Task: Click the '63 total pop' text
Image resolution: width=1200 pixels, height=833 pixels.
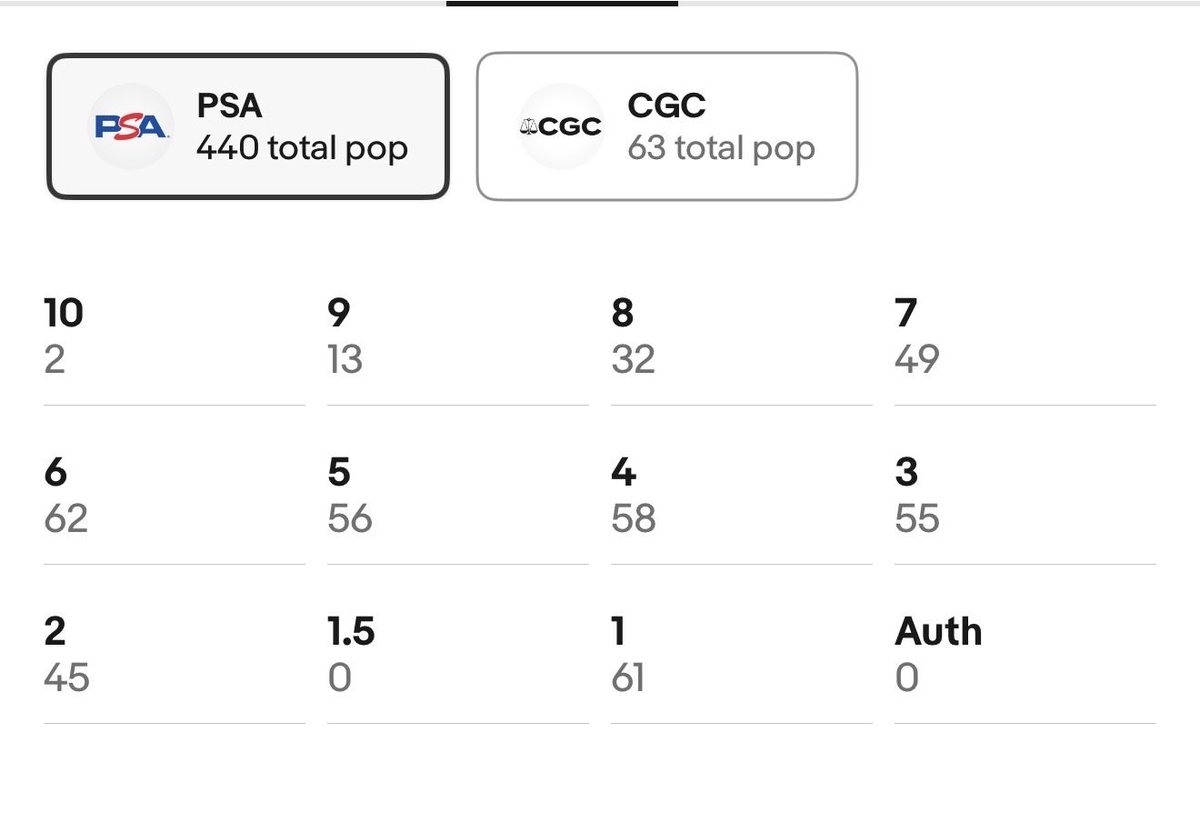Action: (x=721, y=149)
